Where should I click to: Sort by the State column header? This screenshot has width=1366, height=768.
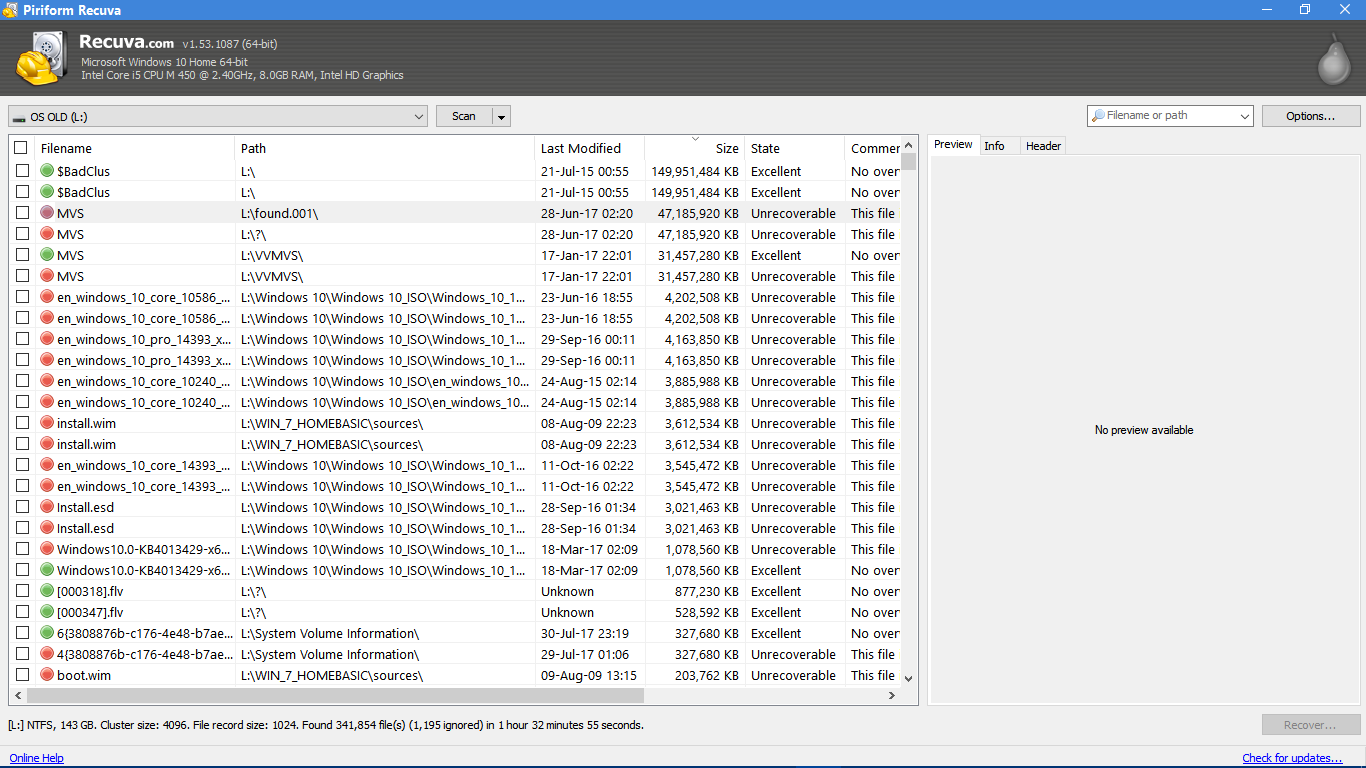pos(795,148)
